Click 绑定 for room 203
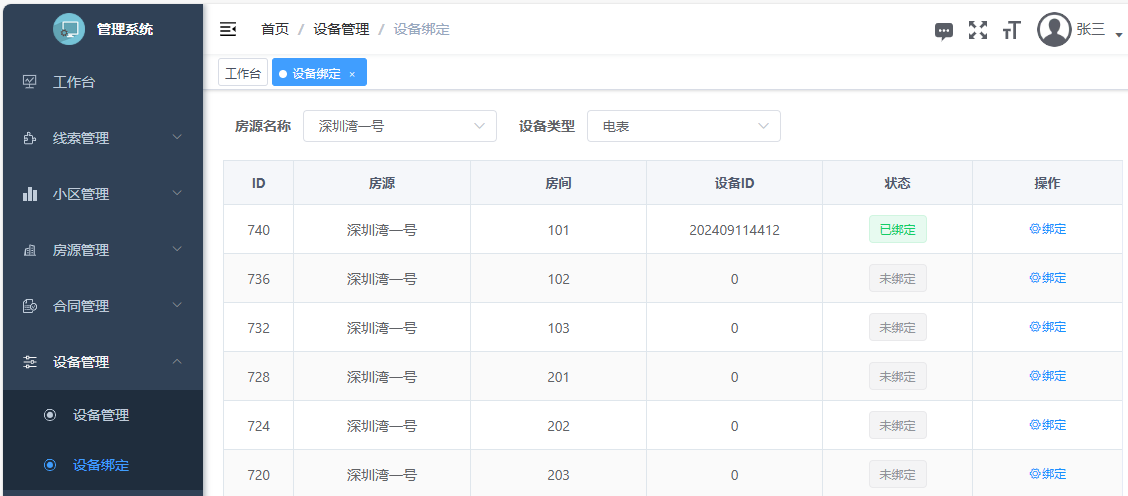Screen dimensions: 1128x496 (1047, 474)
